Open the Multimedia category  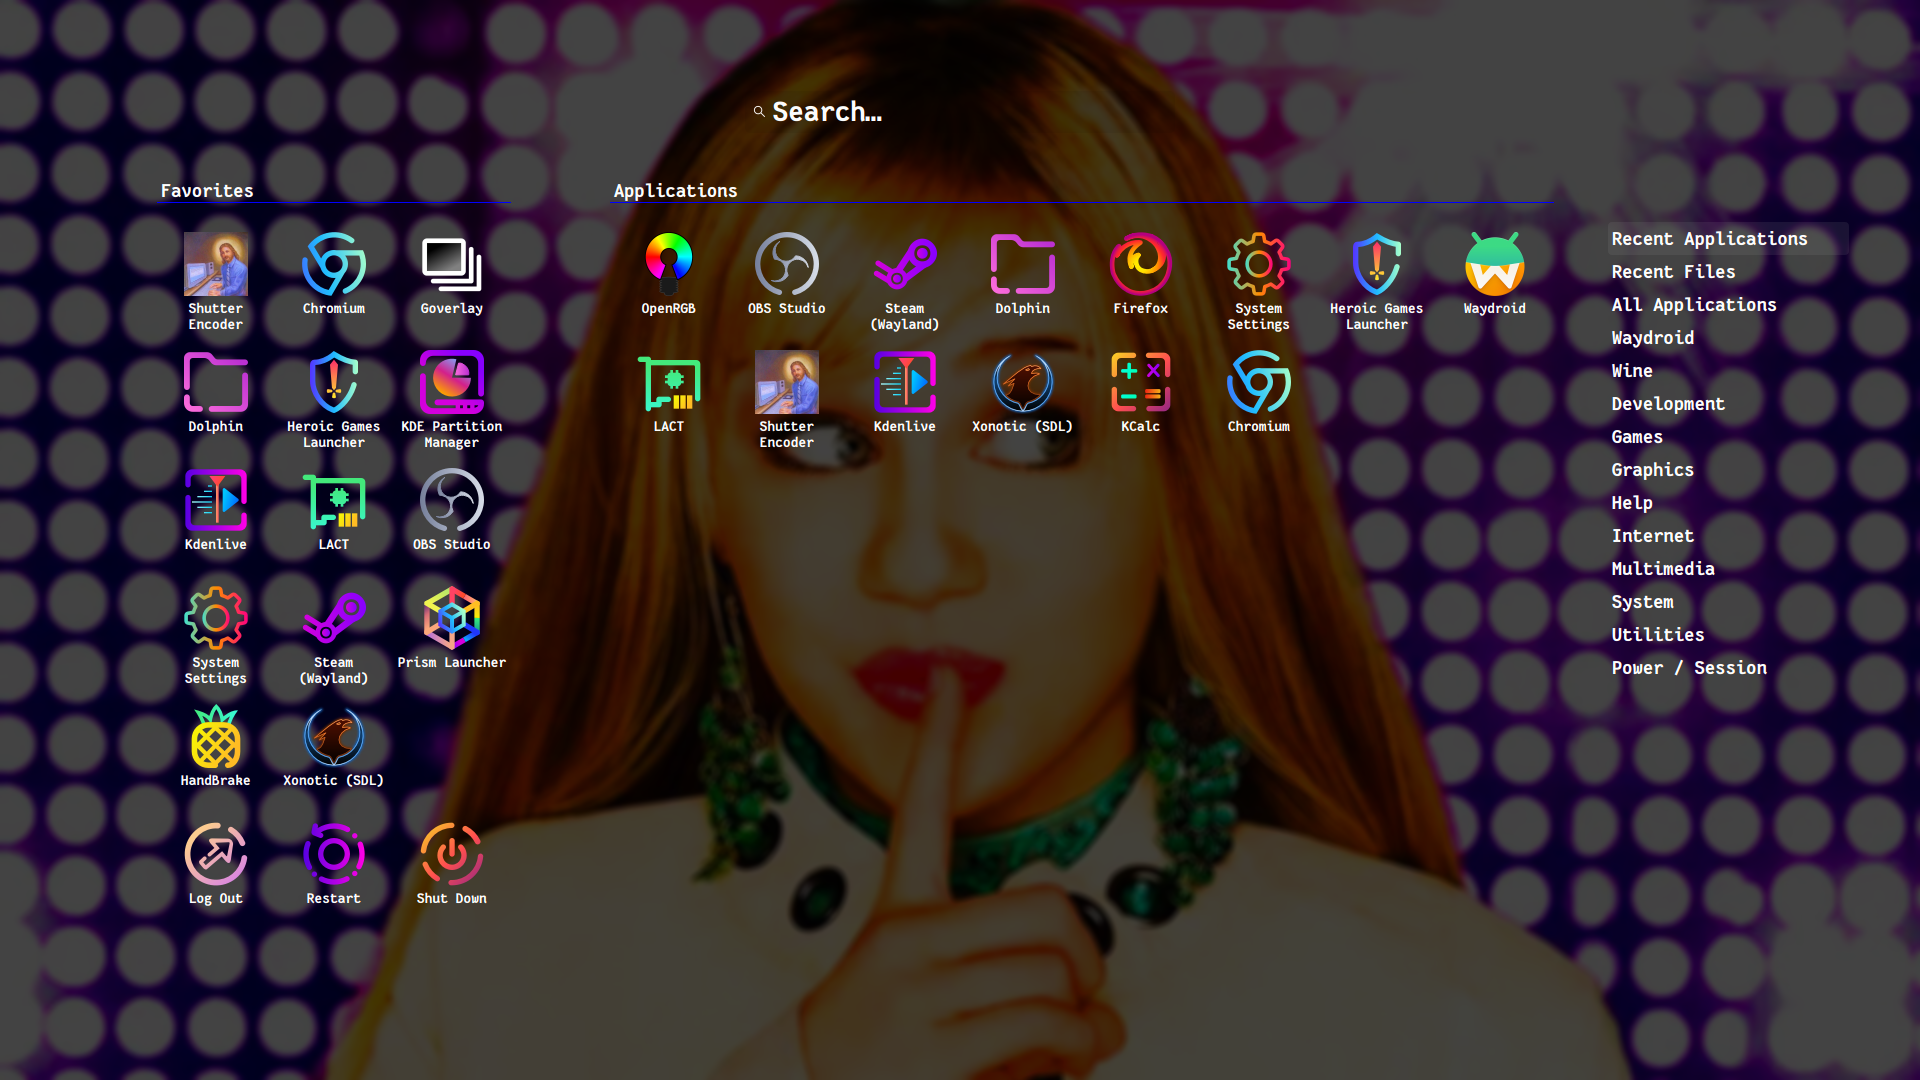click(x=1662, y=569)
